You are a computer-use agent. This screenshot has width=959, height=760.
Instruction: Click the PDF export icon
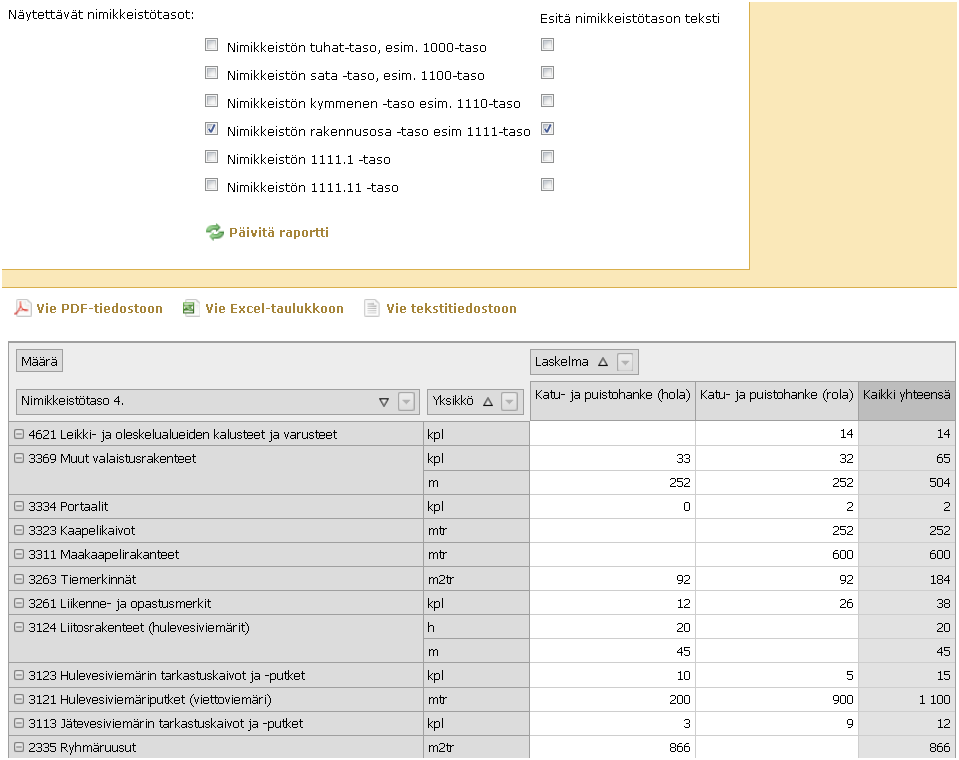22,309
